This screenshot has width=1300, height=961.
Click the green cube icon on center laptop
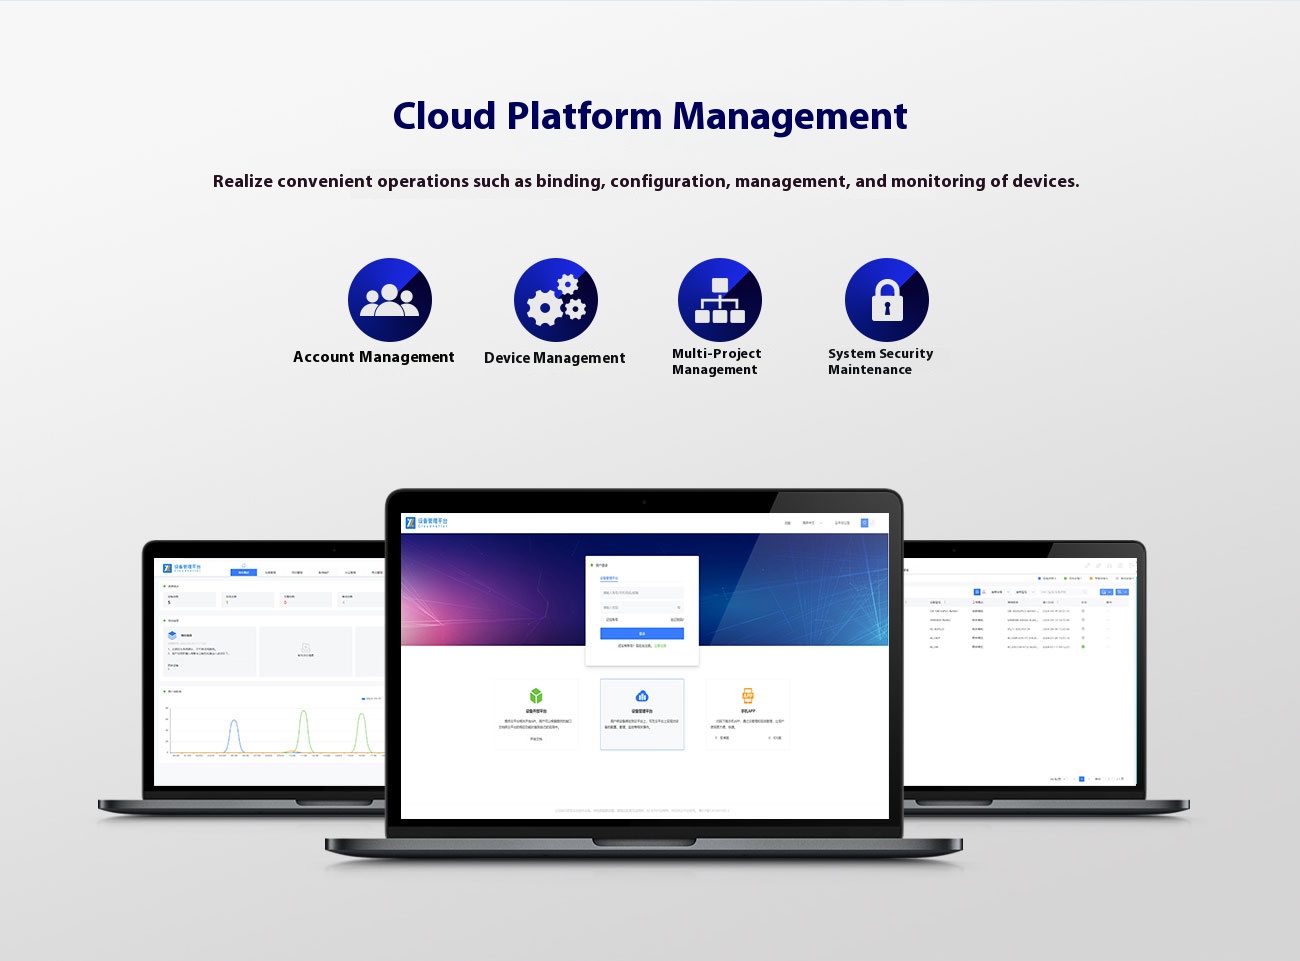click(536, 696)
